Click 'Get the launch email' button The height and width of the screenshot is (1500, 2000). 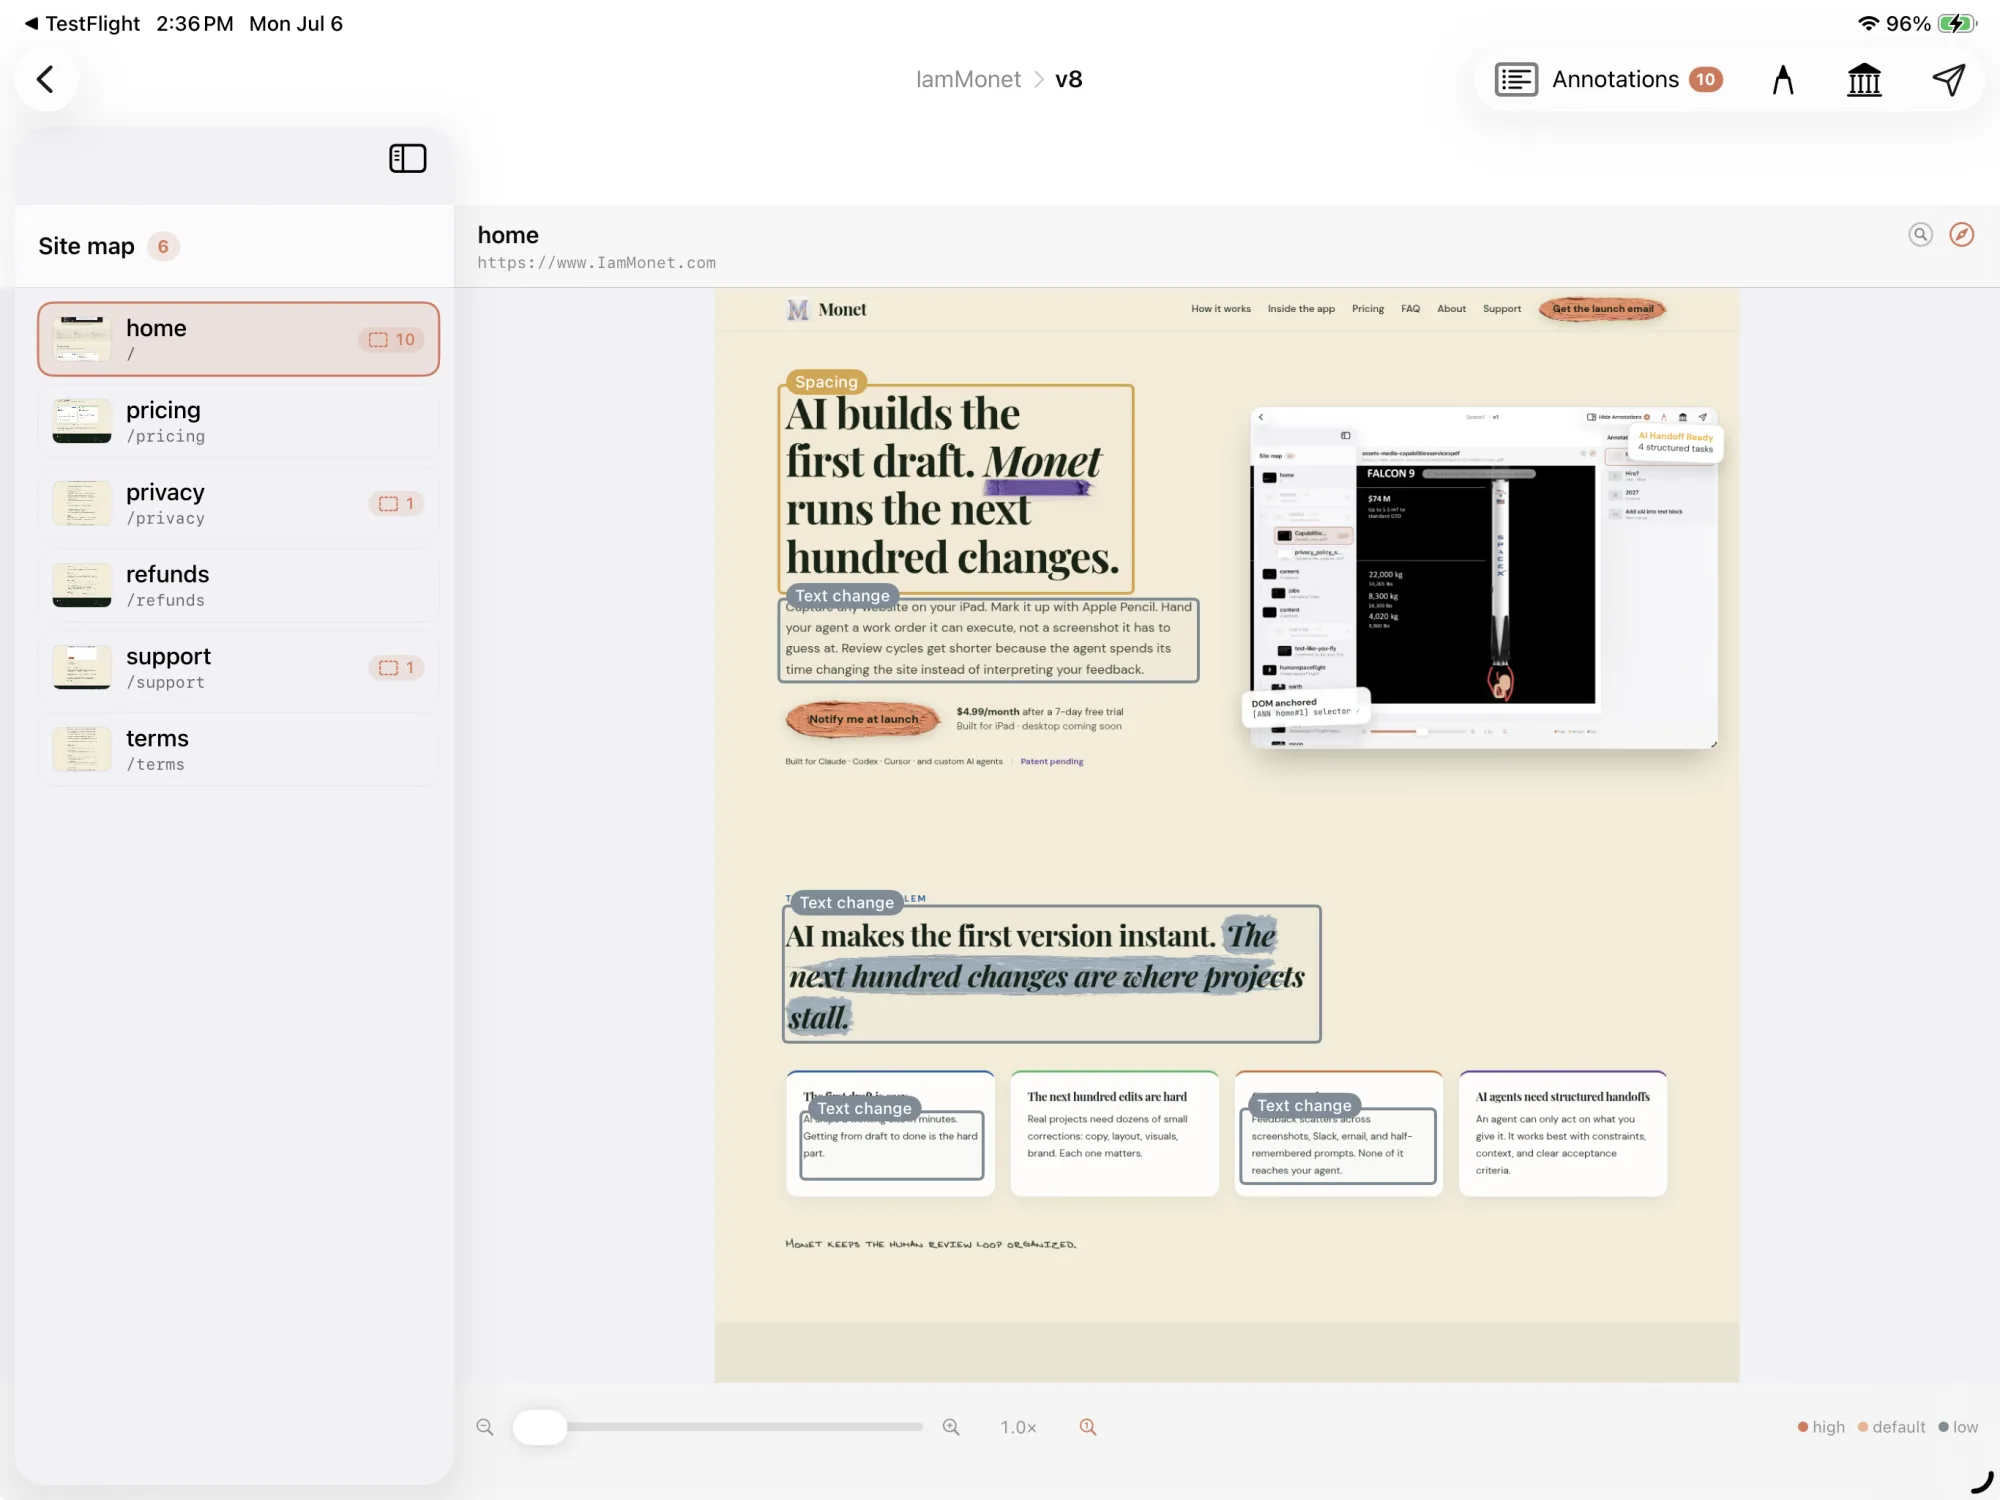(1603, 309)
